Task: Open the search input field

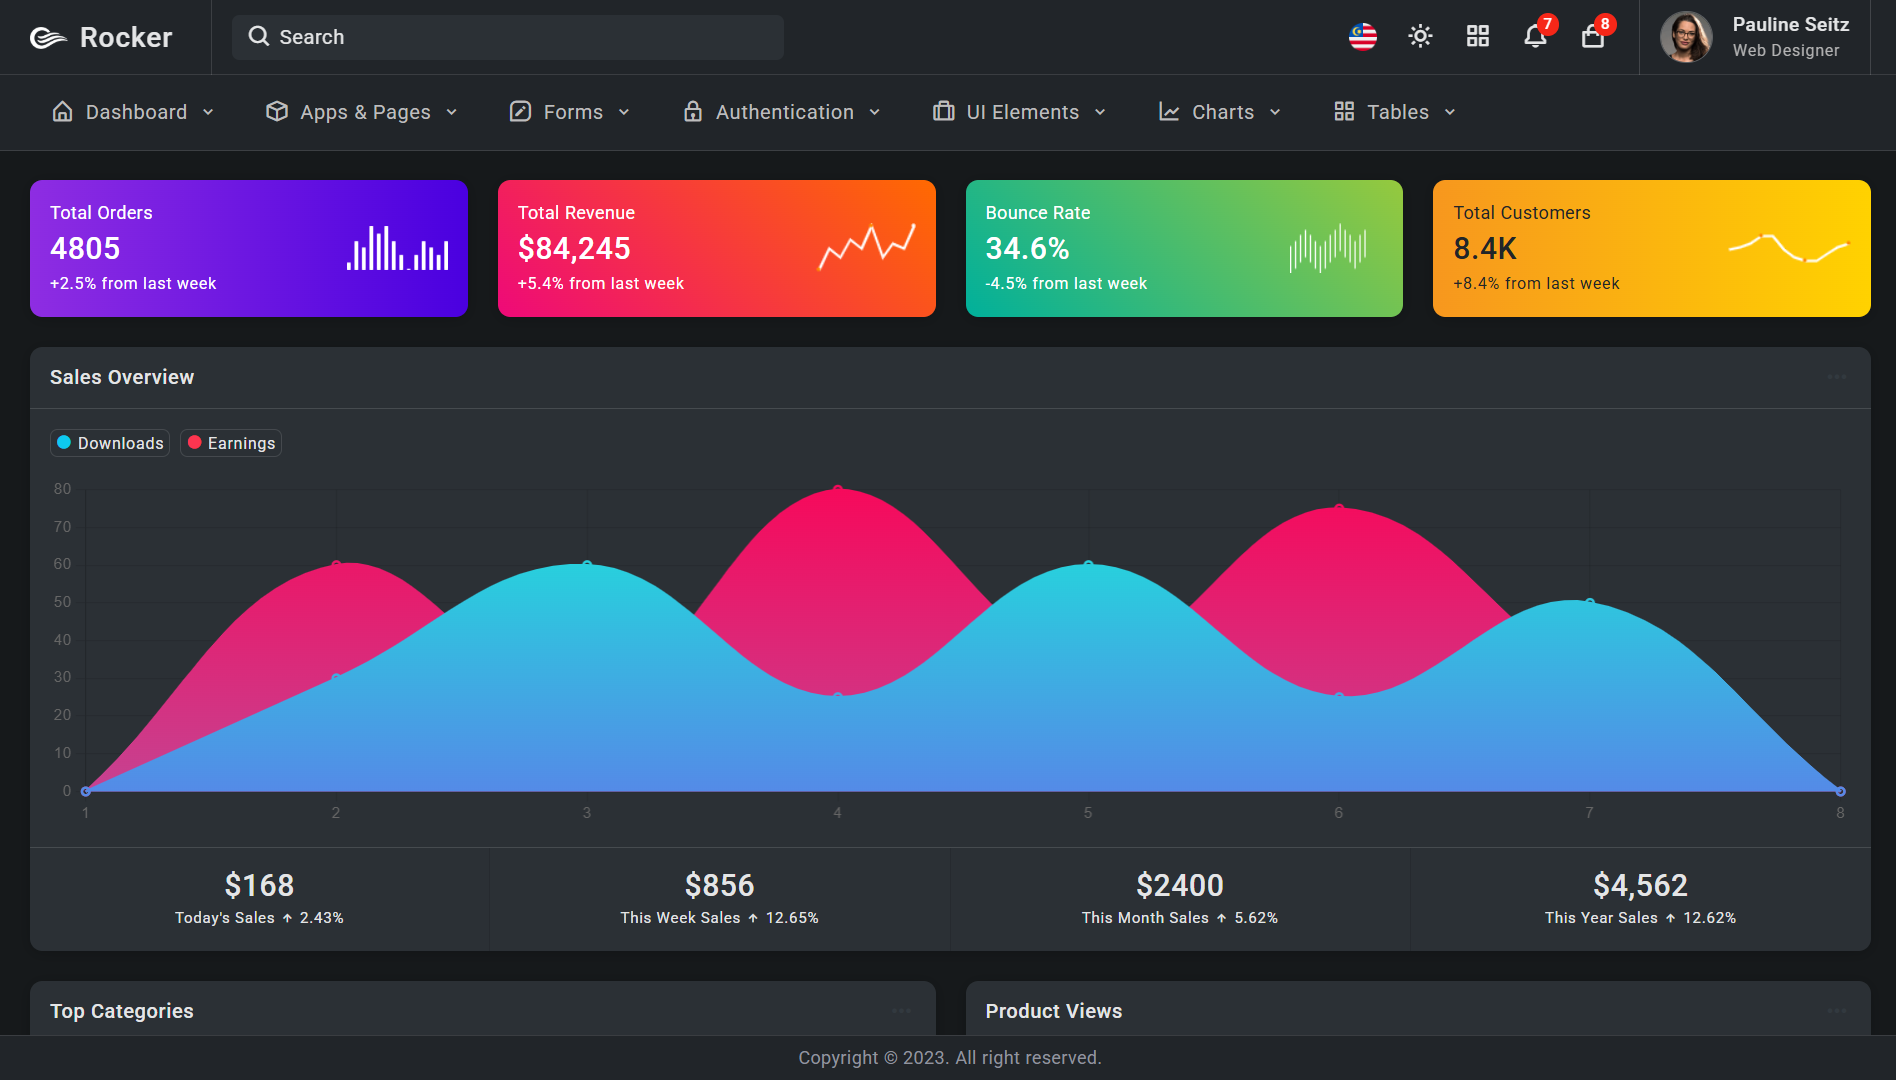Action: tap(507, 37)
